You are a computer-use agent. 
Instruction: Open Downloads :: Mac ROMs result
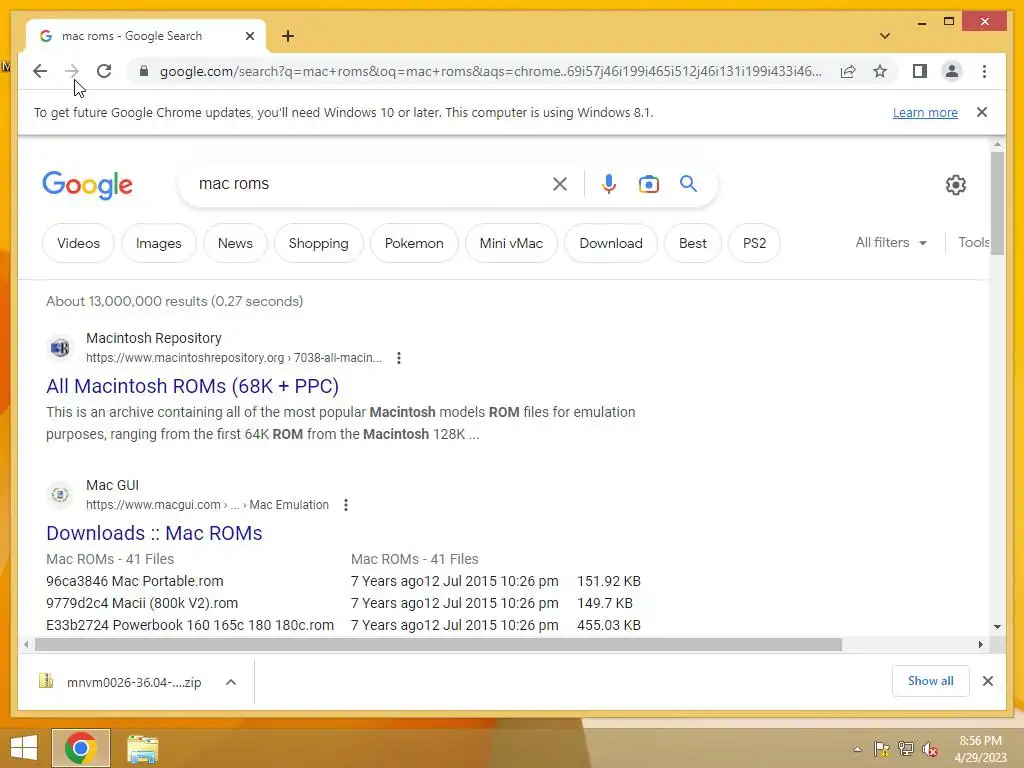coord(154,533)
